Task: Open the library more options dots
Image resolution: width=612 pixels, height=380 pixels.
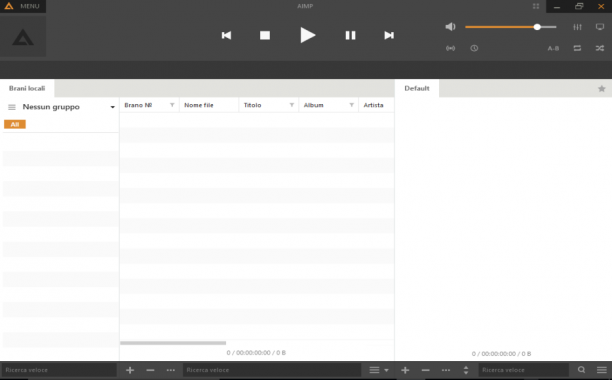Action: (171, 370)
